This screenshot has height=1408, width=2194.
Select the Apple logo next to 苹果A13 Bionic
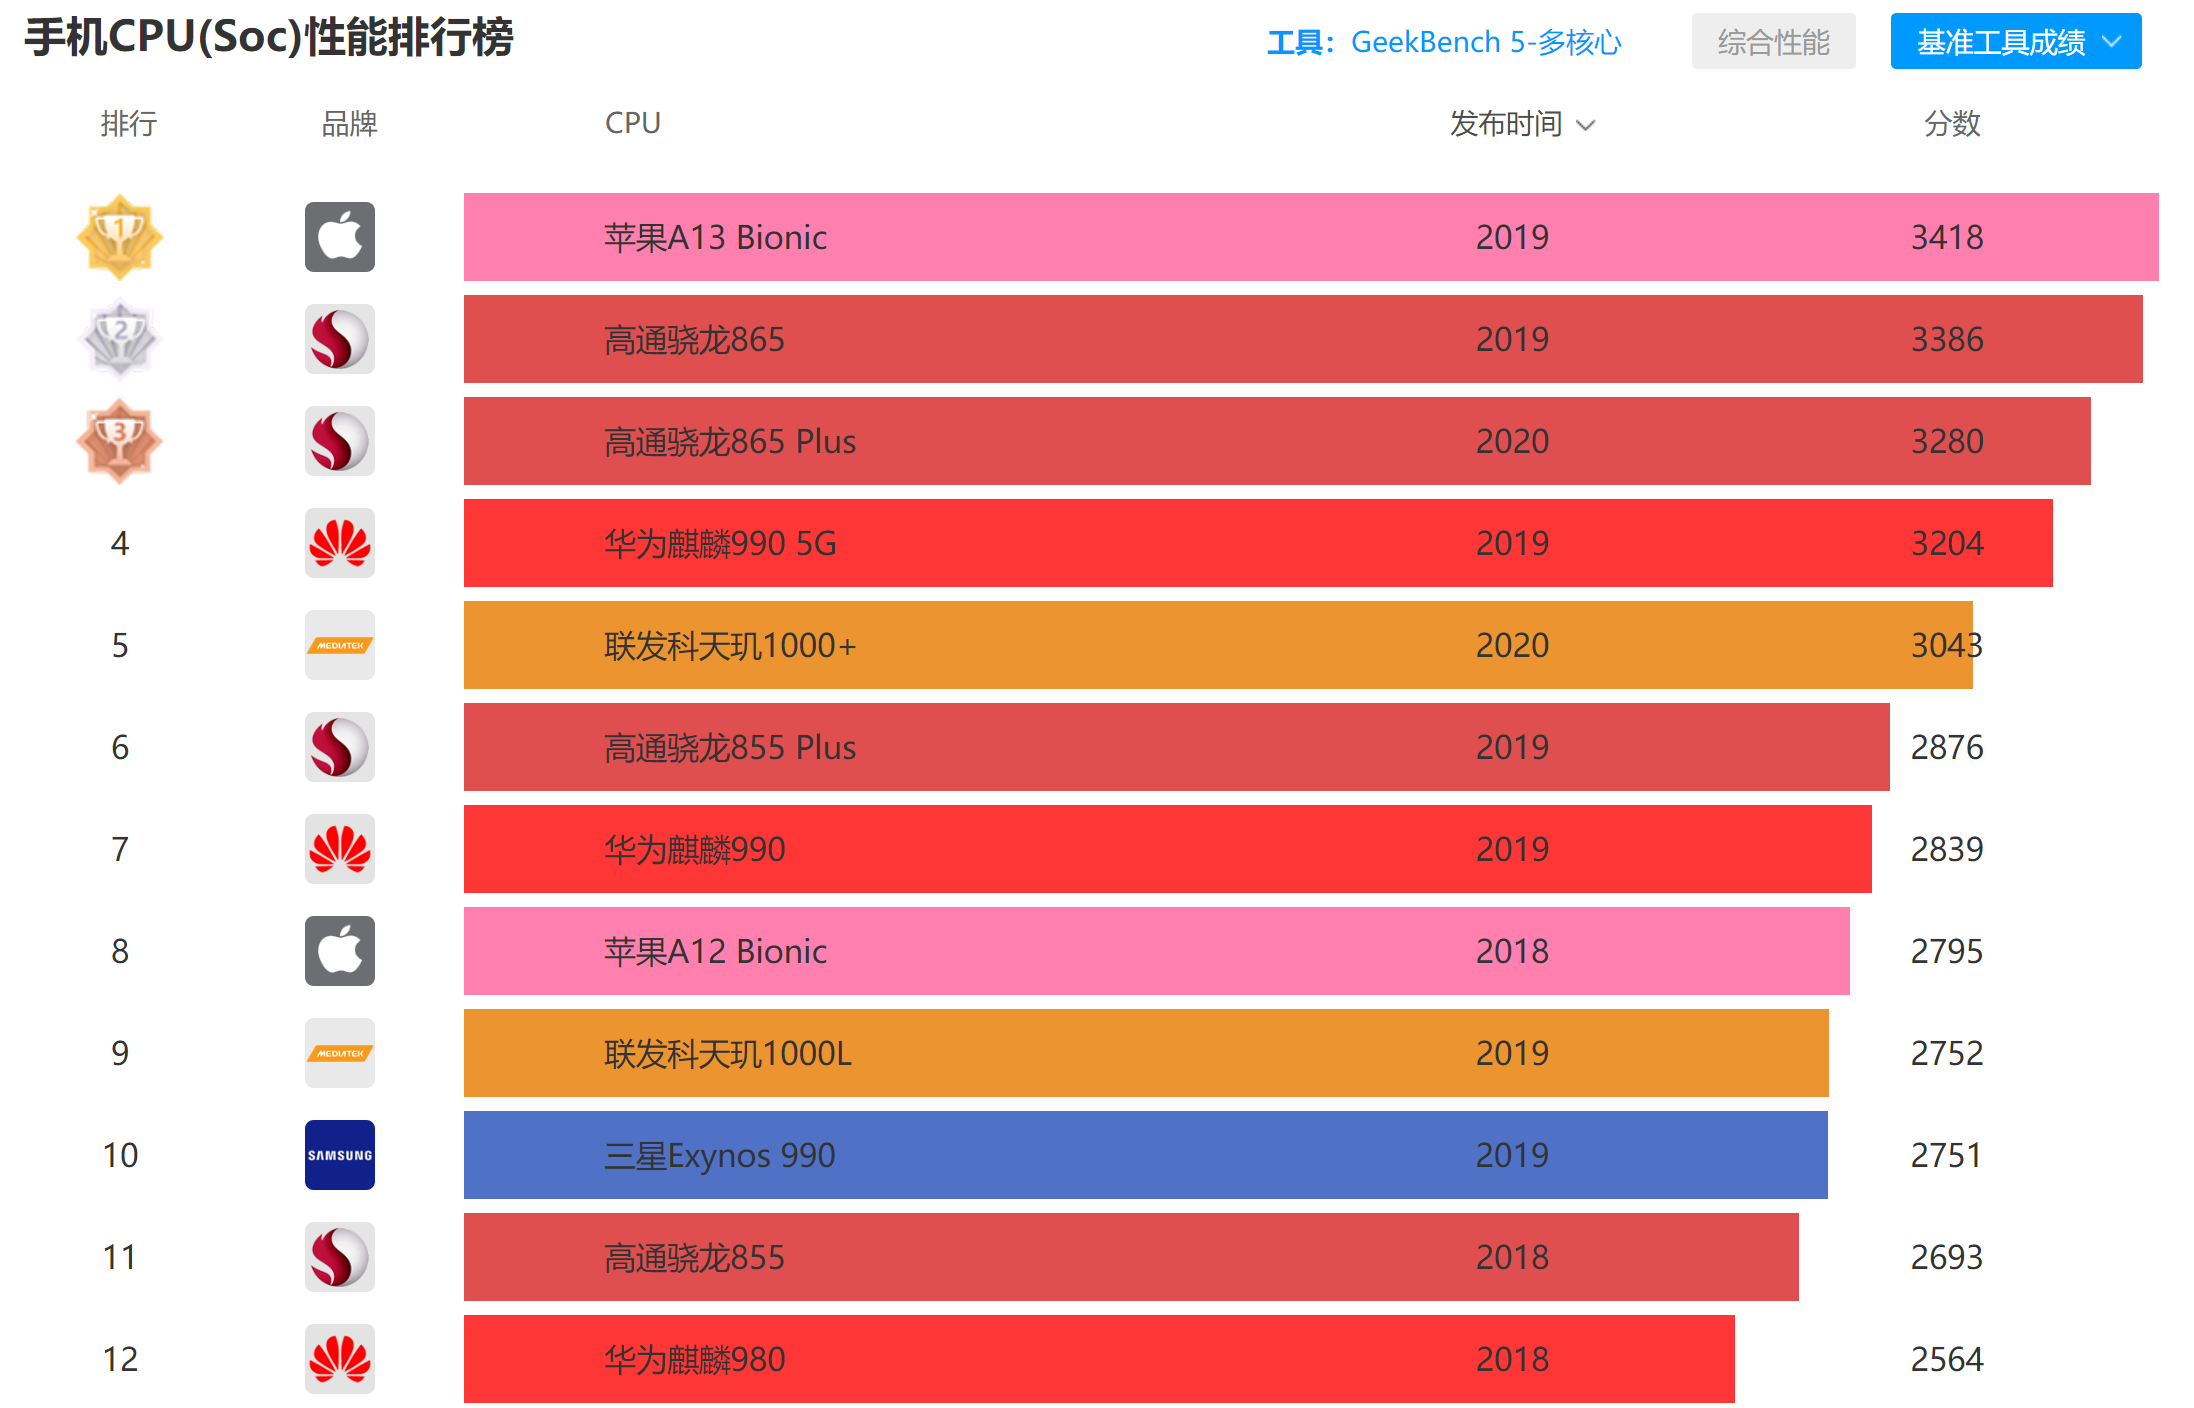(339, 237)
